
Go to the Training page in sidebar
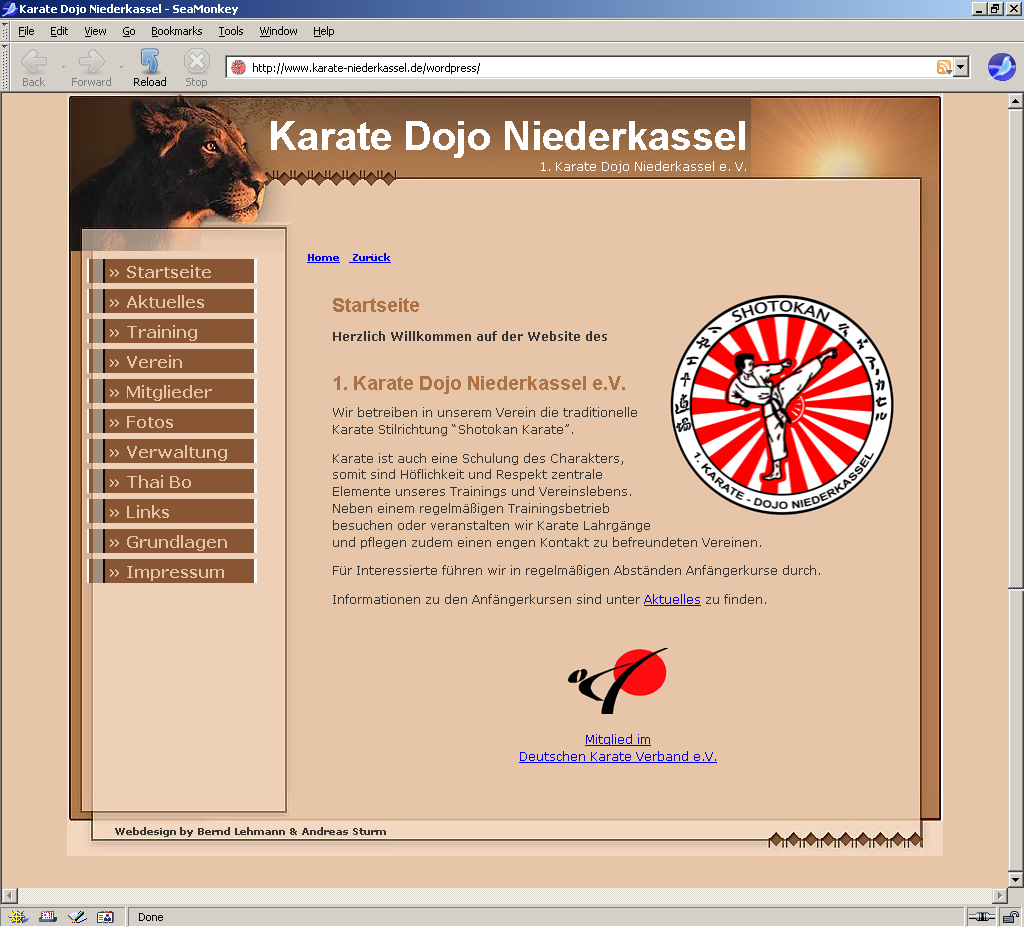(162, 332)
